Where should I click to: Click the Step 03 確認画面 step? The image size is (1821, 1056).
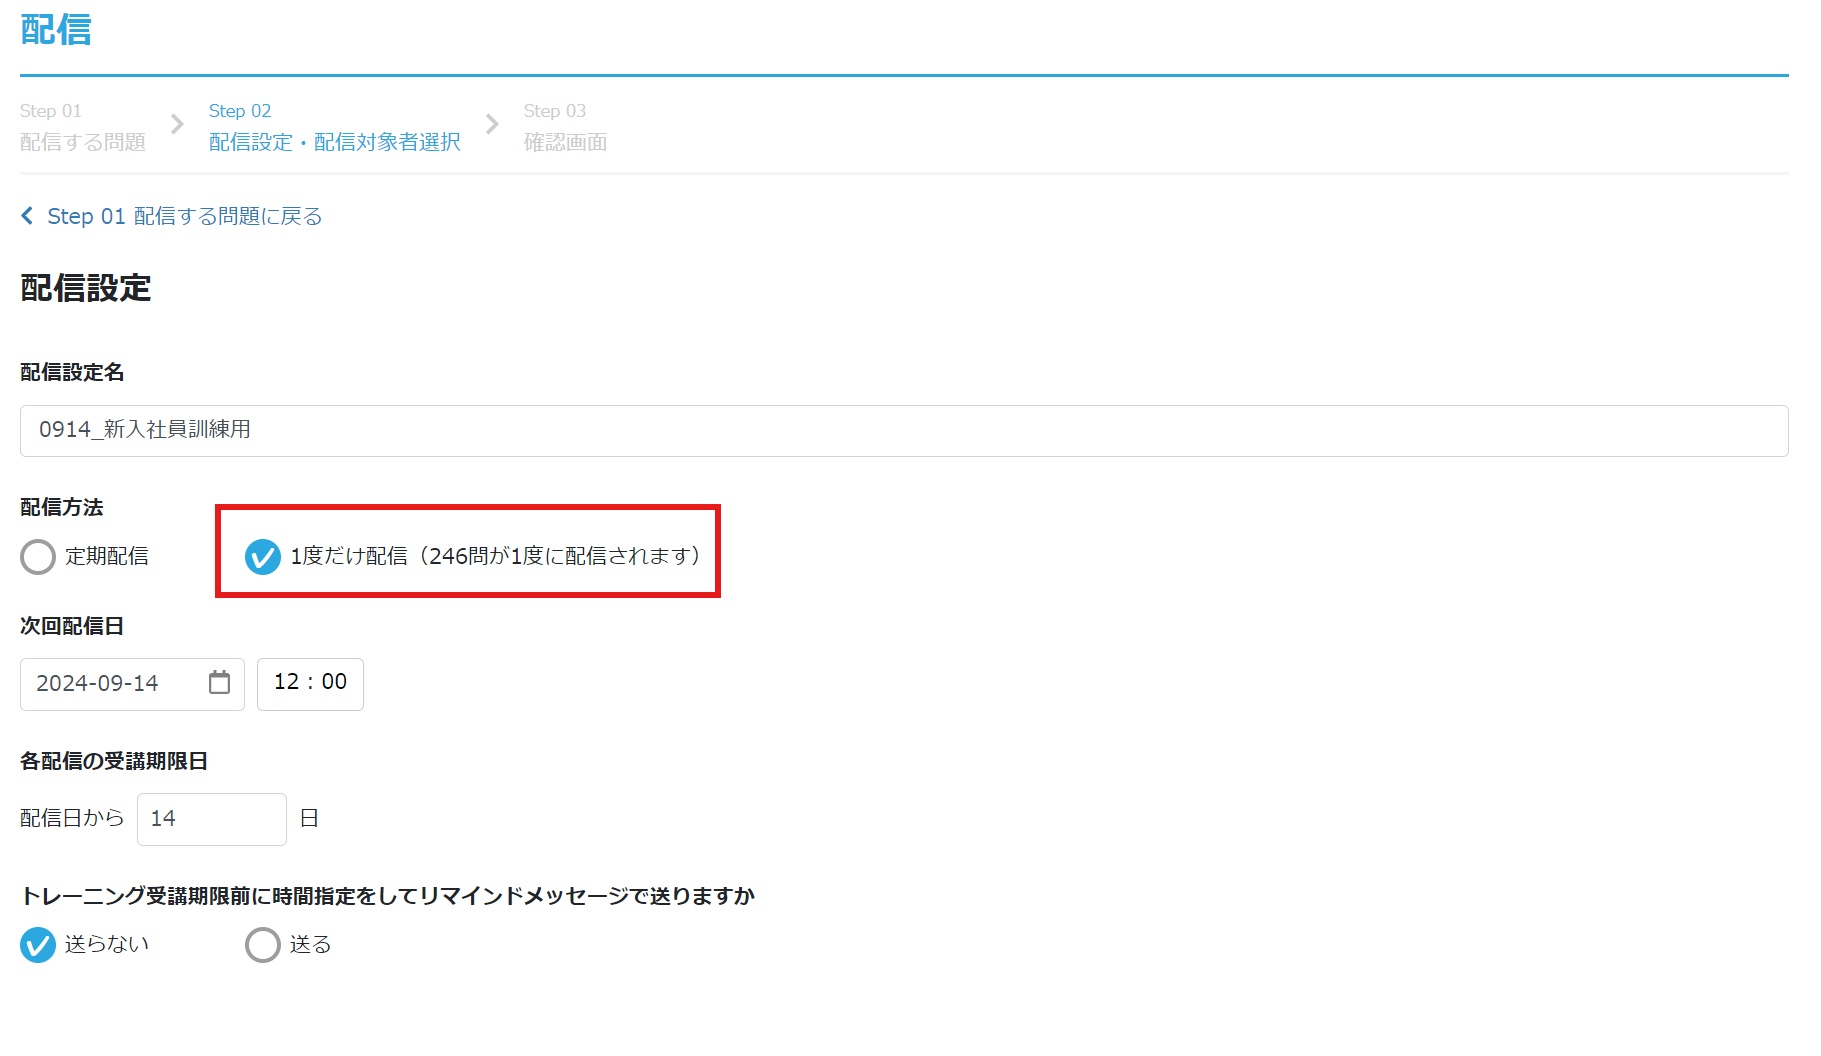pyautogui.click(x=565, y=127)
